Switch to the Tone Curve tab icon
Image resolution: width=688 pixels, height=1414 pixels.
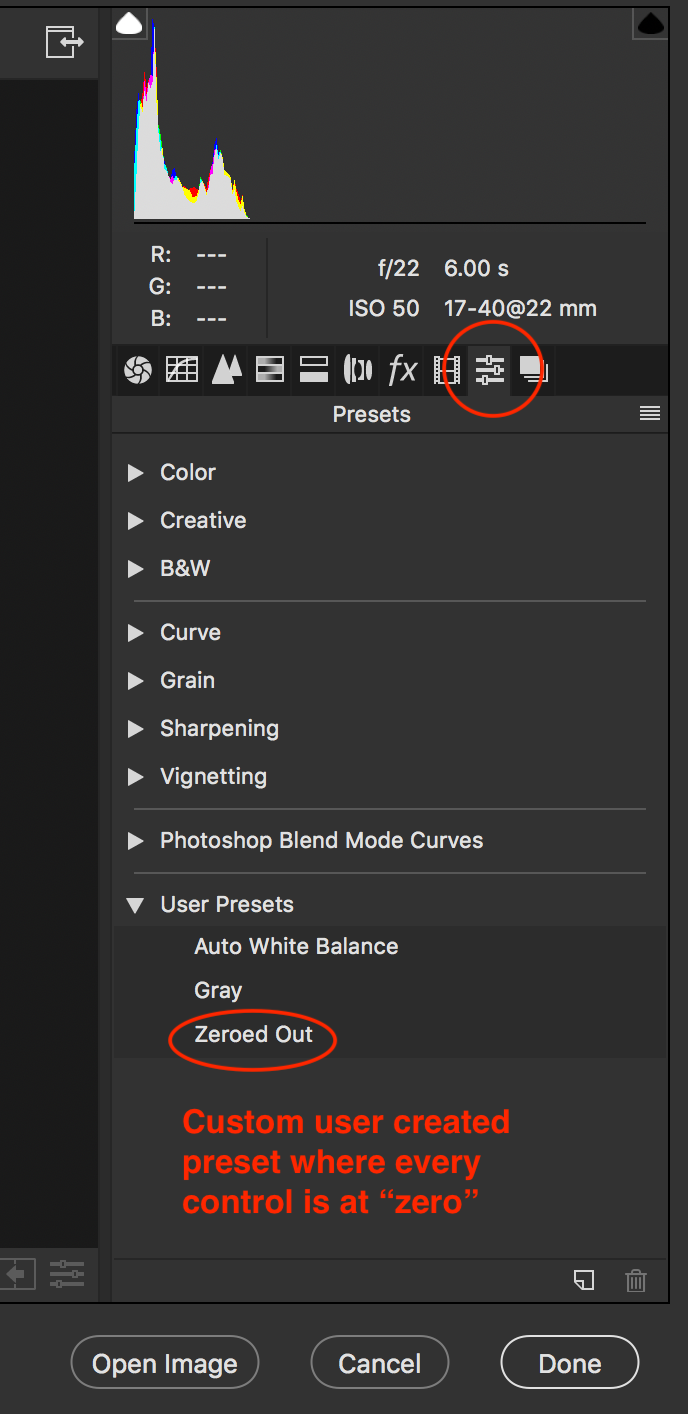(x=182, y=370)
